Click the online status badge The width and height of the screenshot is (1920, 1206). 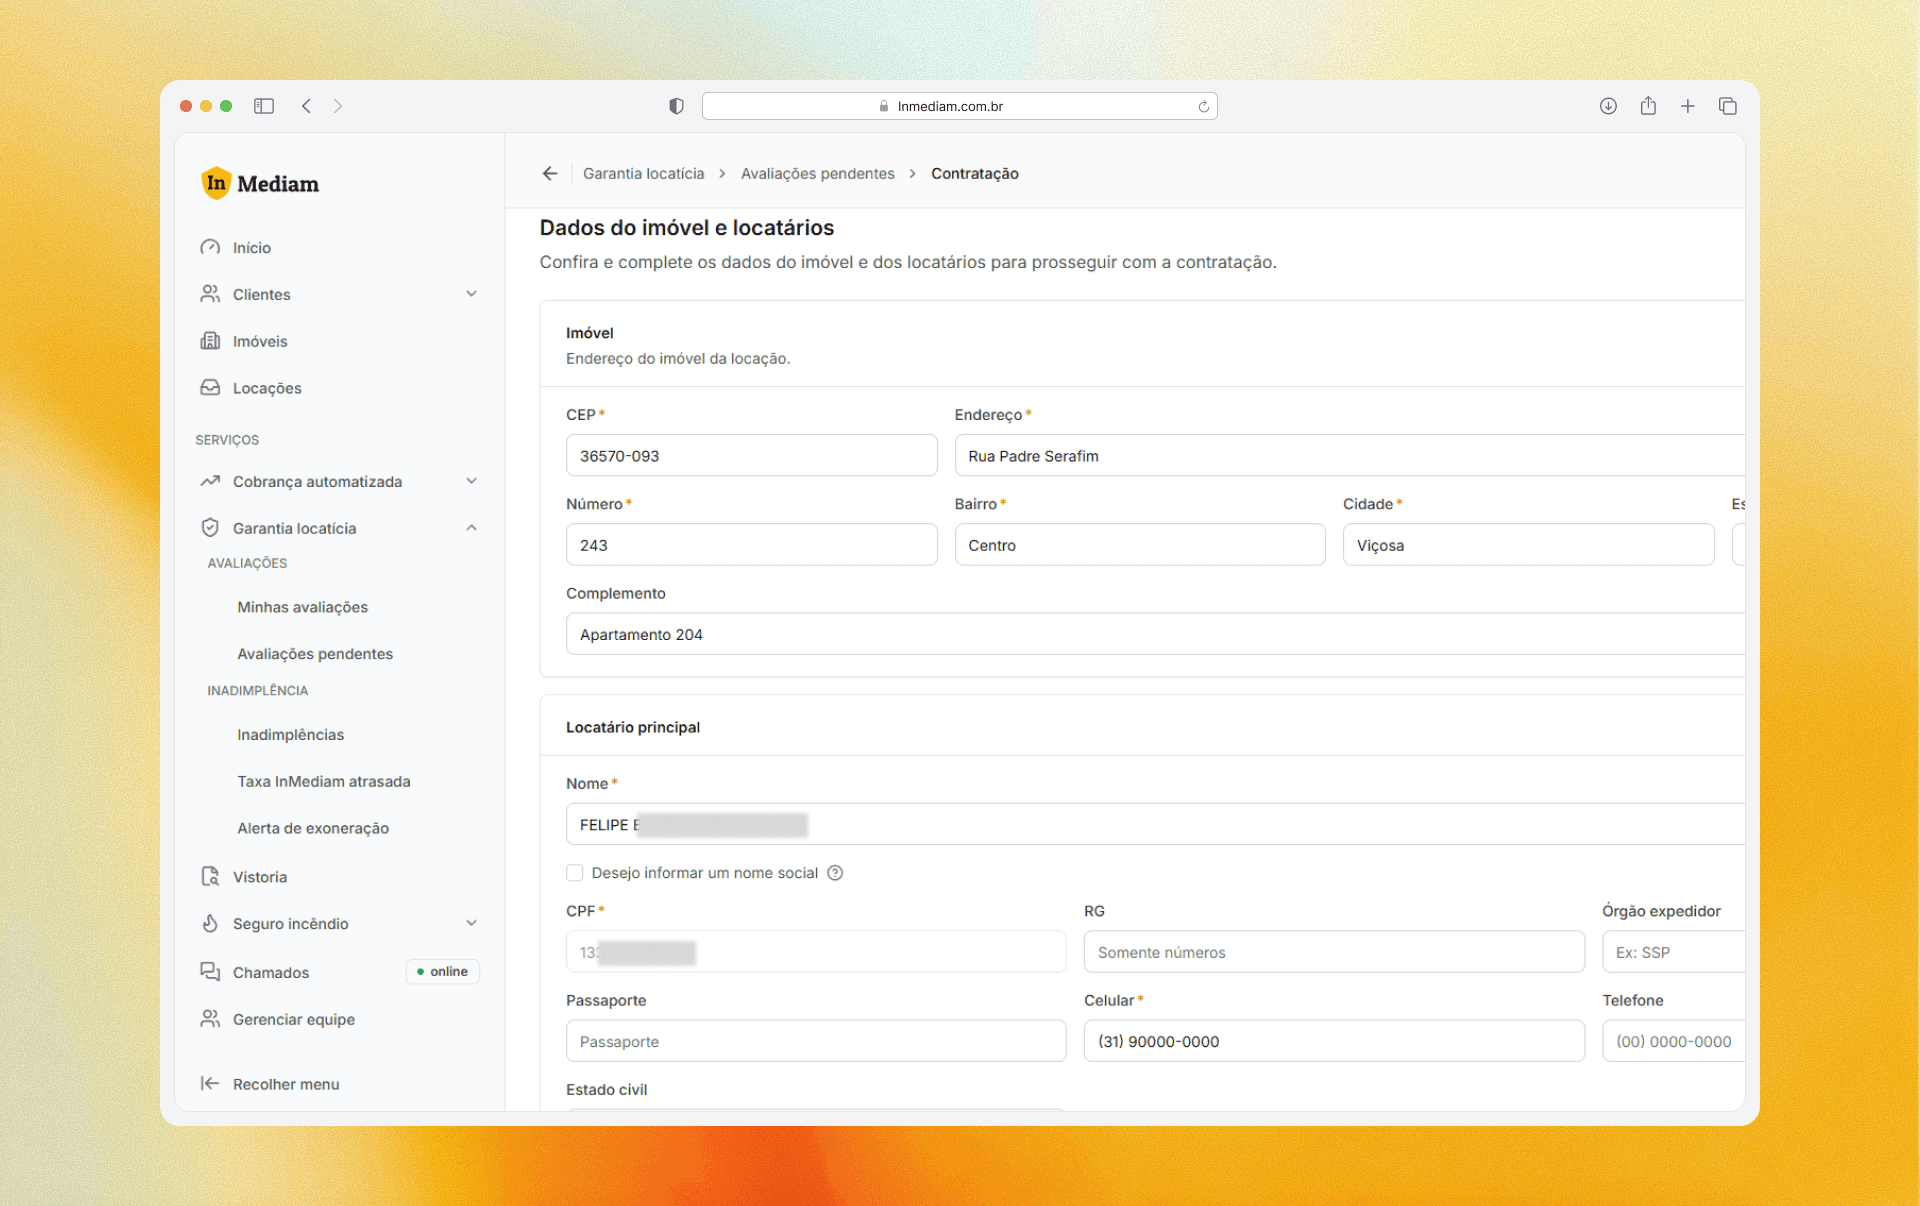point(443,972)
